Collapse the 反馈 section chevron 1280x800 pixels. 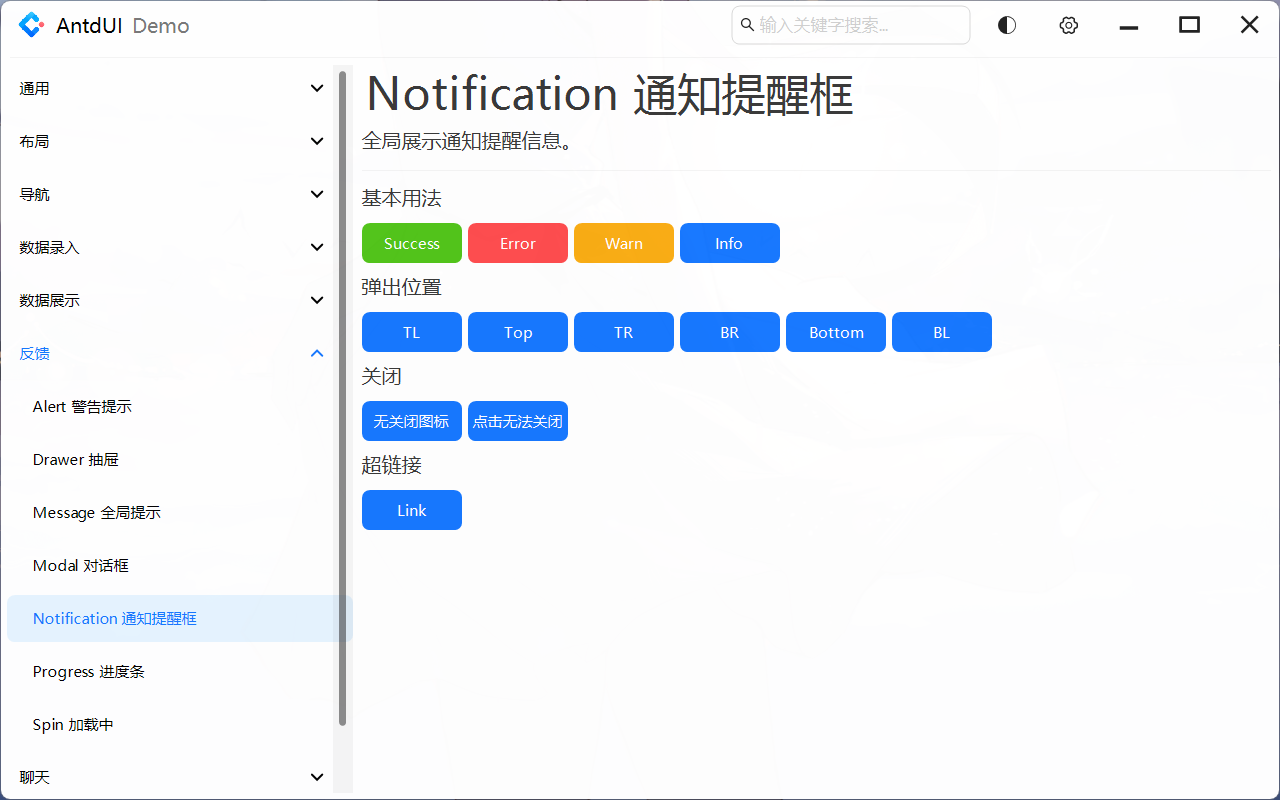coord(317,353)
